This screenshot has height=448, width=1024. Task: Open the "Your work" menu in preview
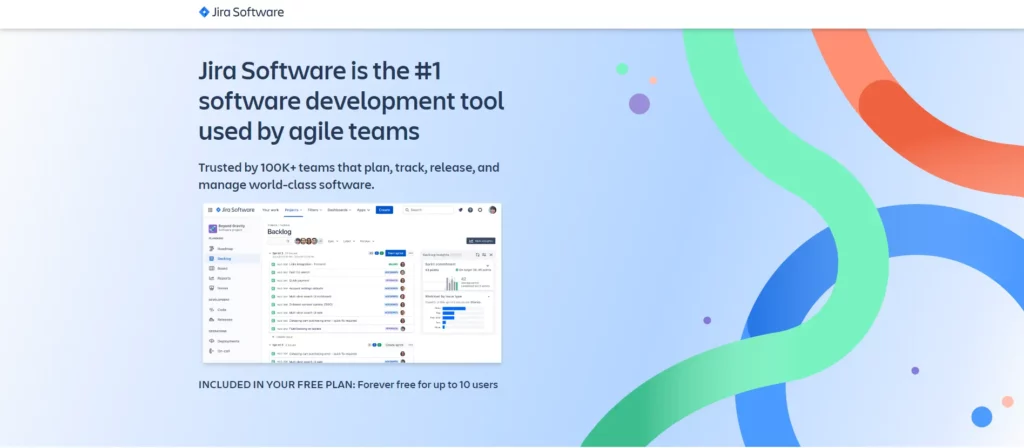click(x=270, y=210)
